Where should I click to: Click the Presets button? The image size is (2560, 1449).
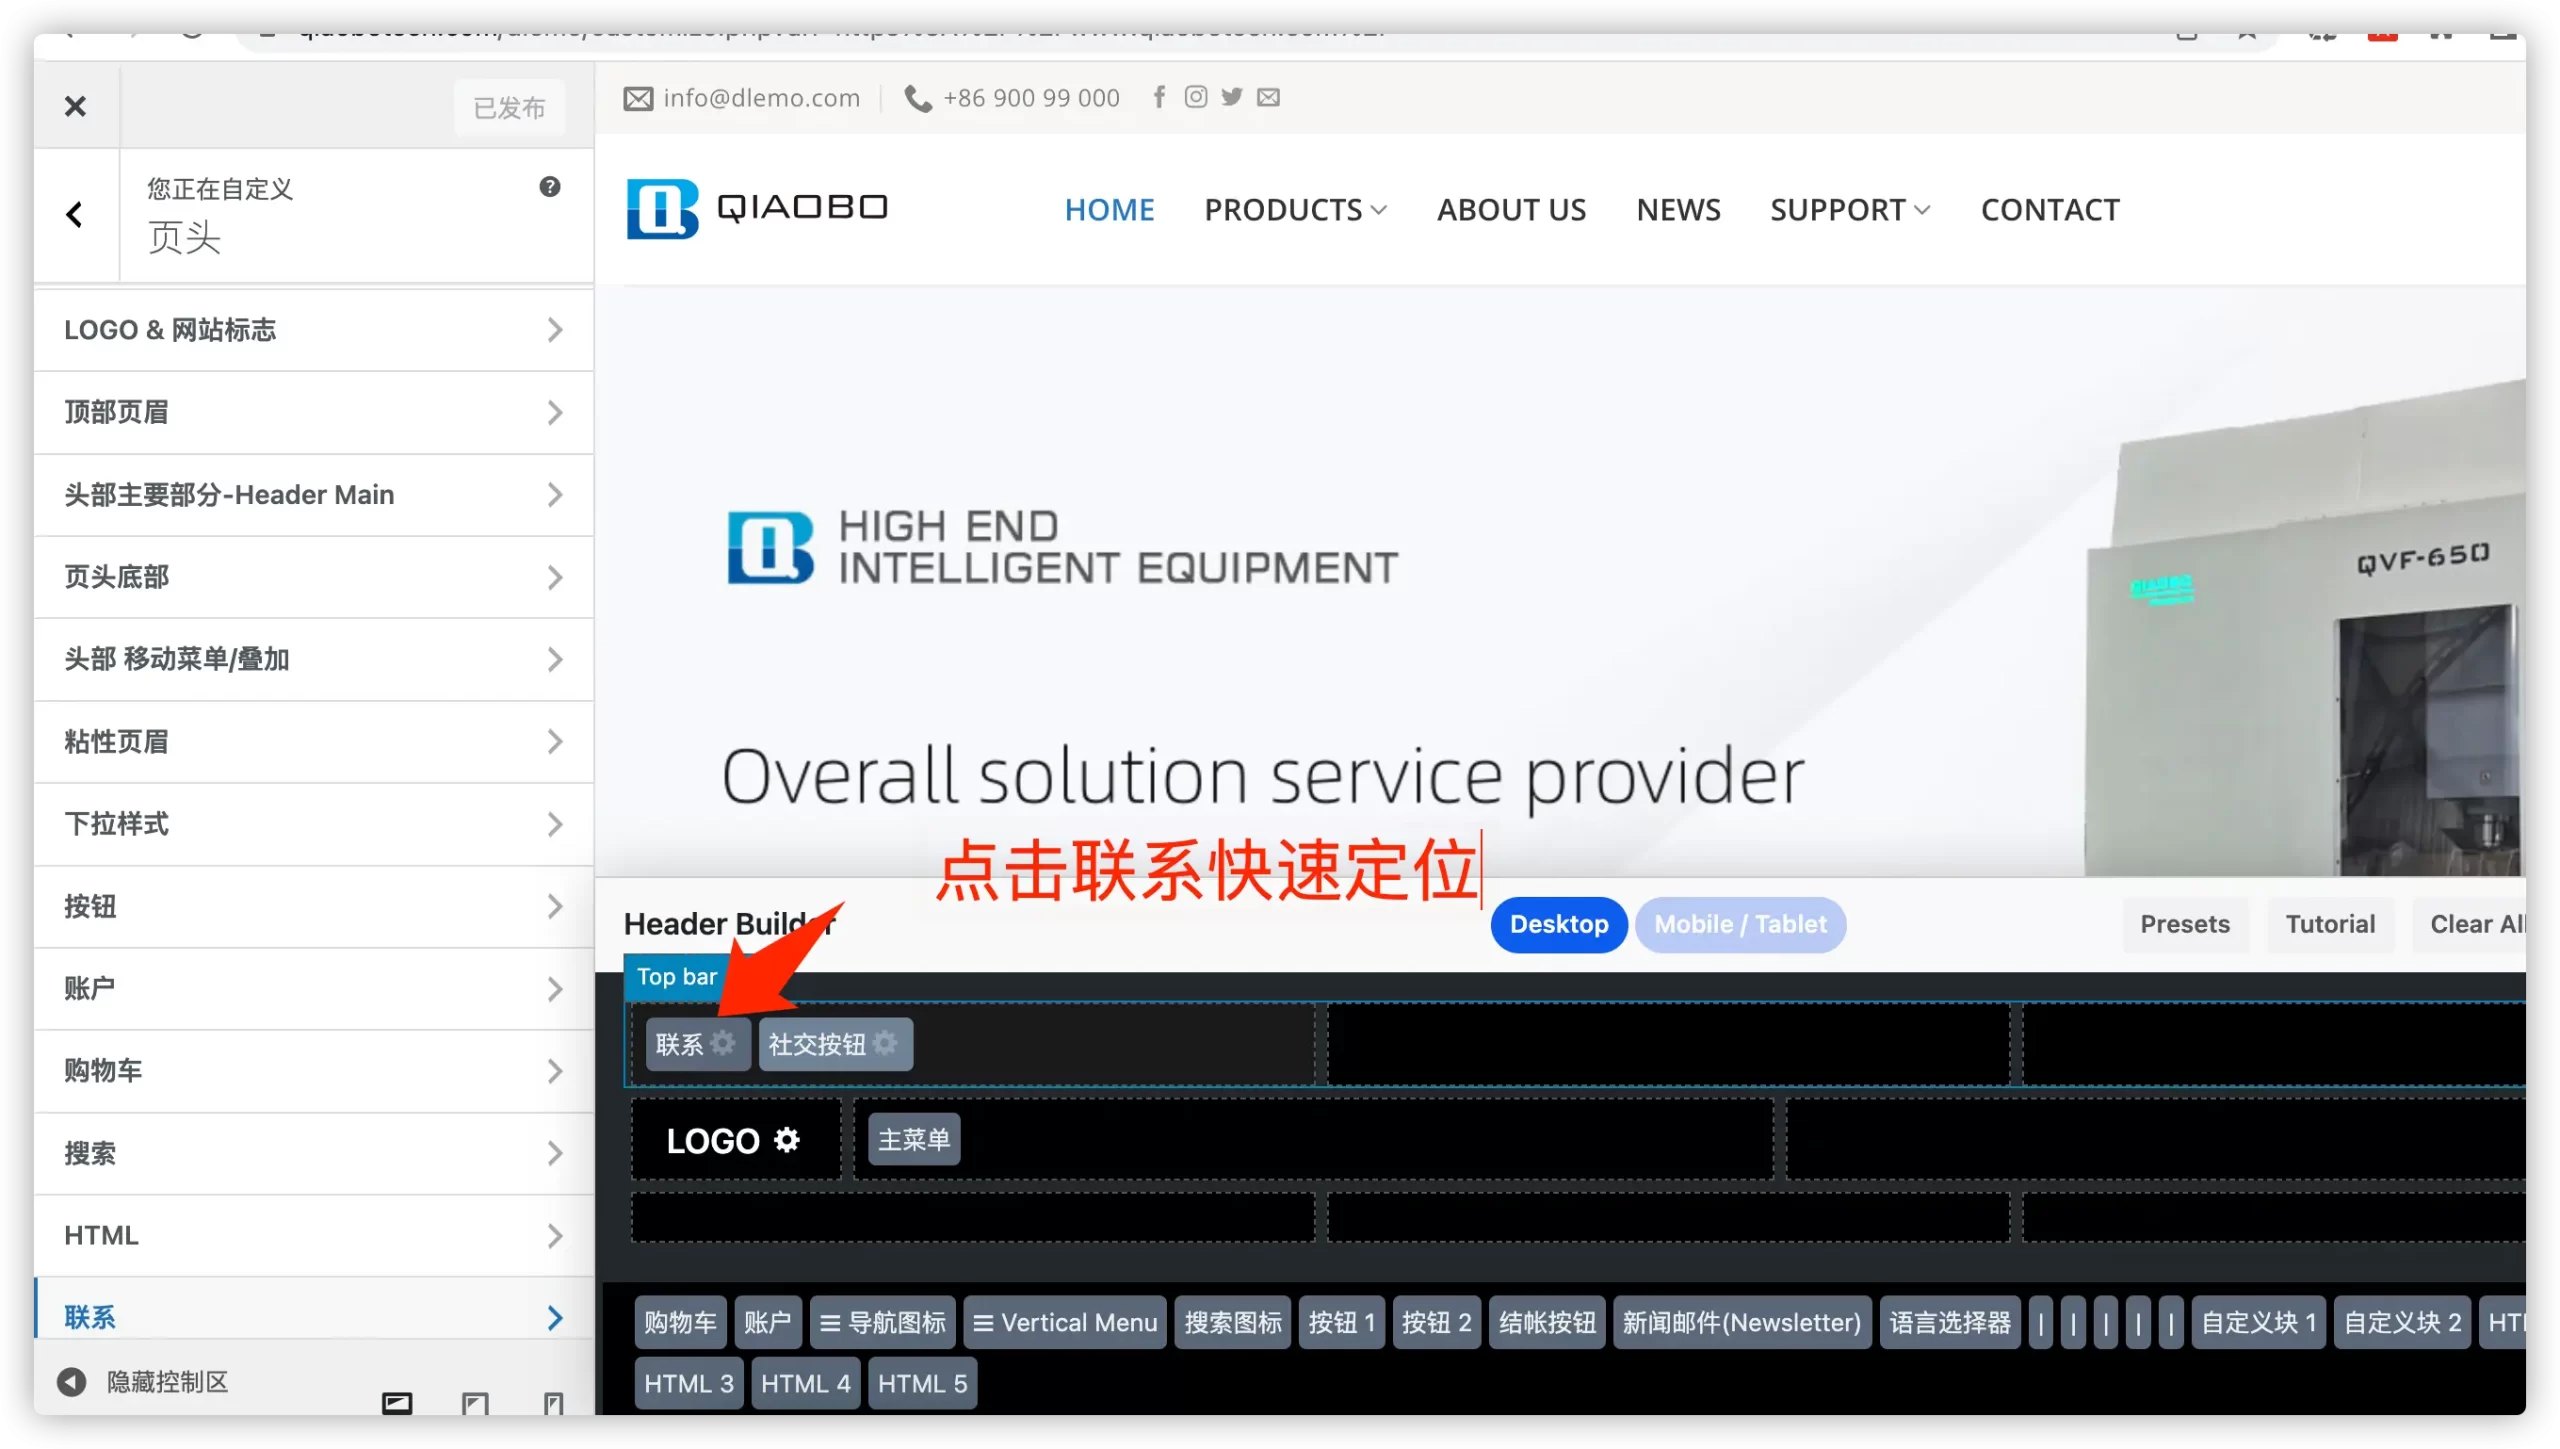tap(2184, 924)
